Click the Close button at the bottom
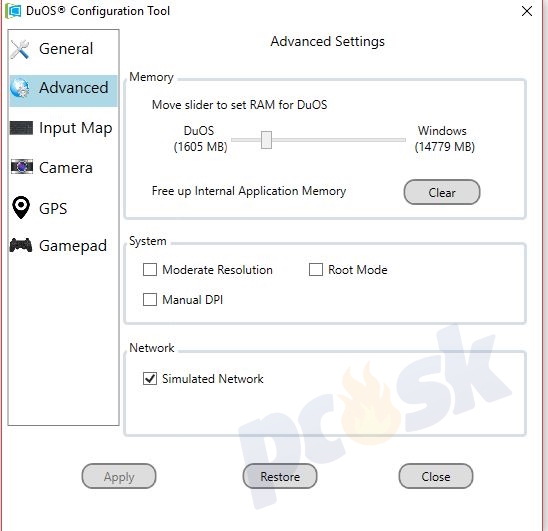 pos(435,476)
